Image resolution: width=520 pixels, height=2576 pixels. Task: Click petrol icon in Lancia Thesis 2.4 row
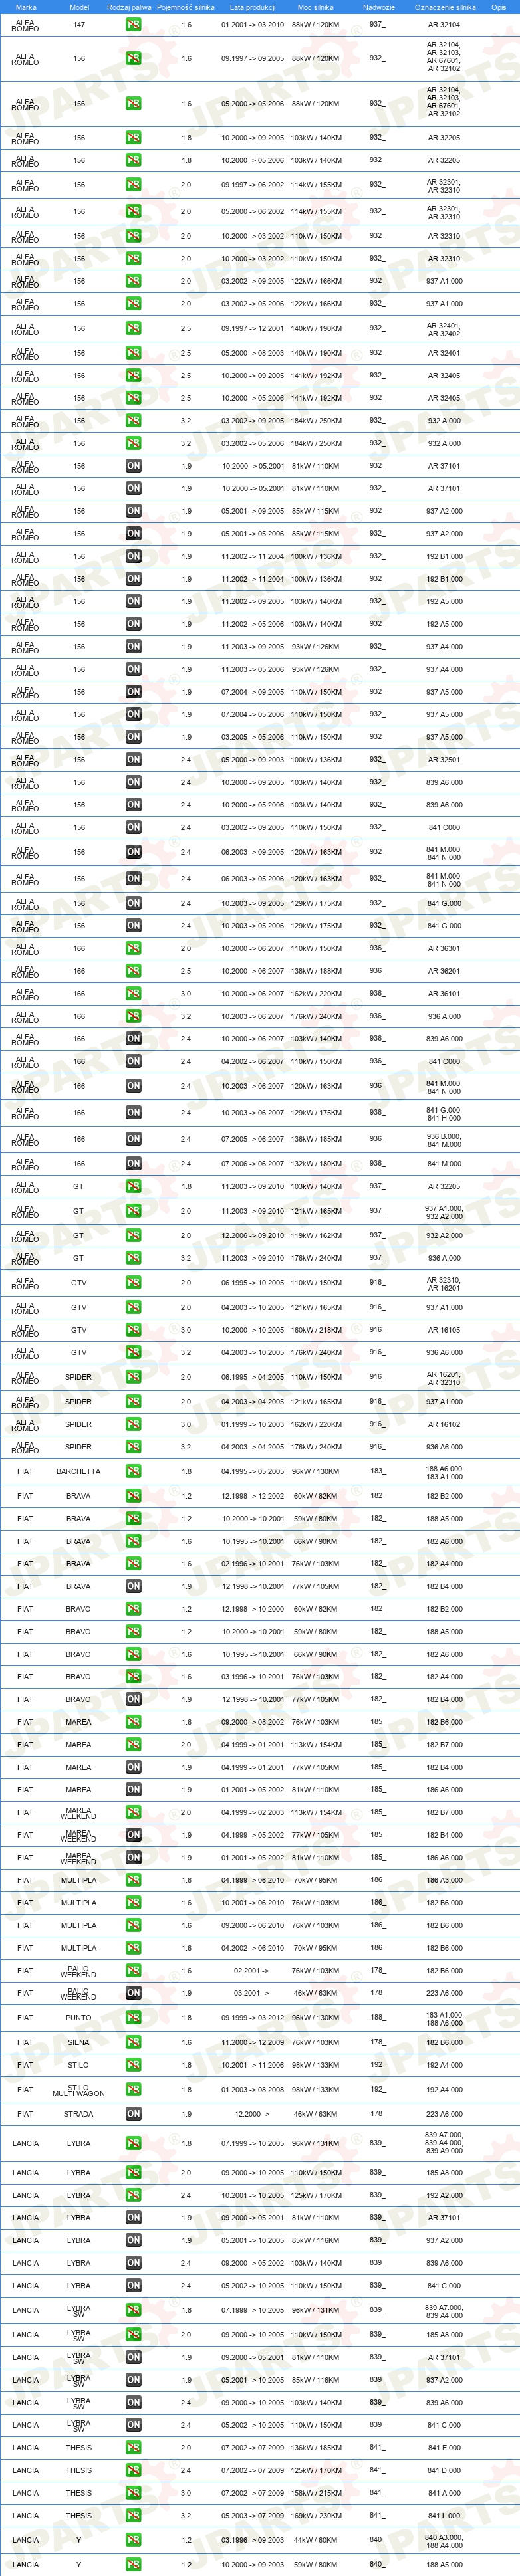click(133, 2470)
